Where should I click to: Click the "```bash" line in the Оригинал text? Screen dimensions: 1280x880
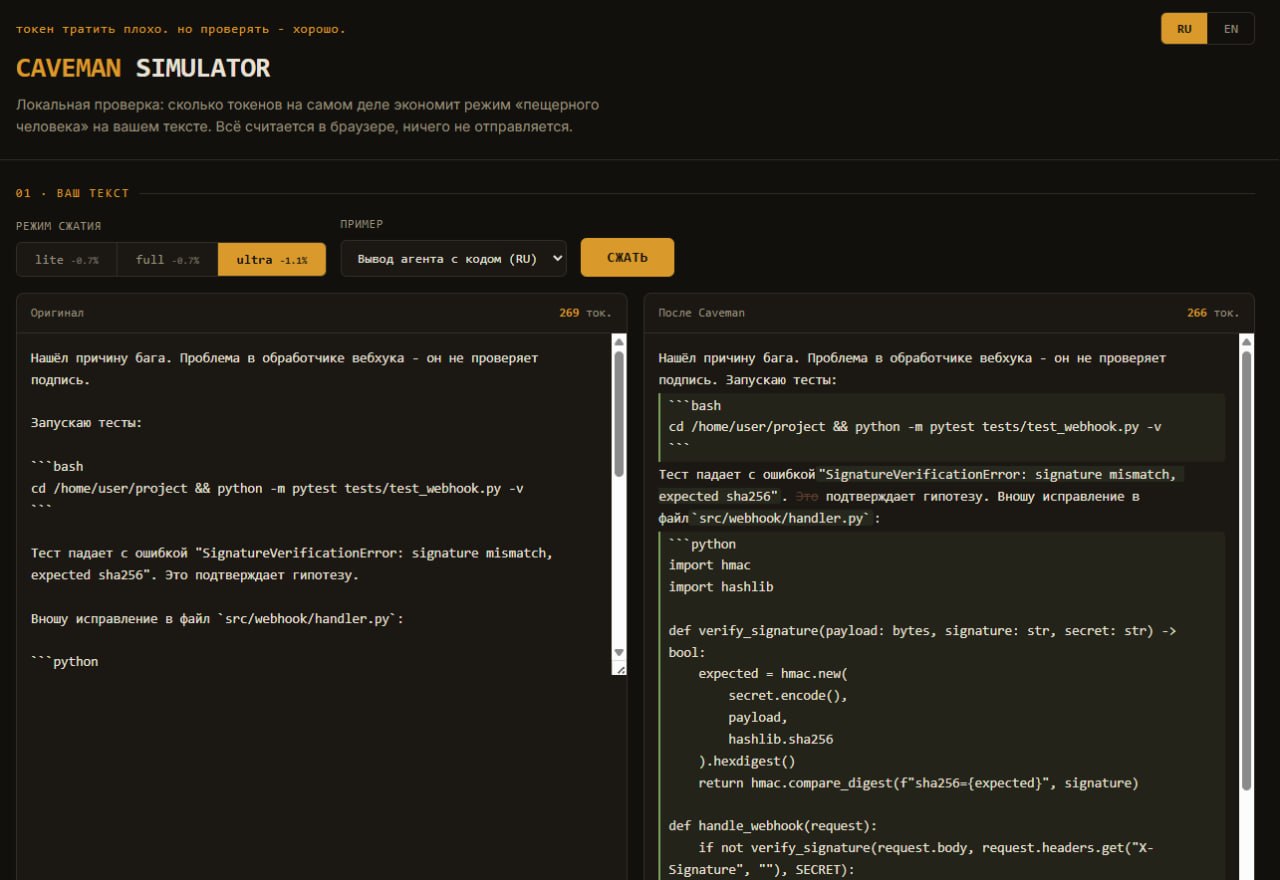pyautogui.click(x=57, y=467)
